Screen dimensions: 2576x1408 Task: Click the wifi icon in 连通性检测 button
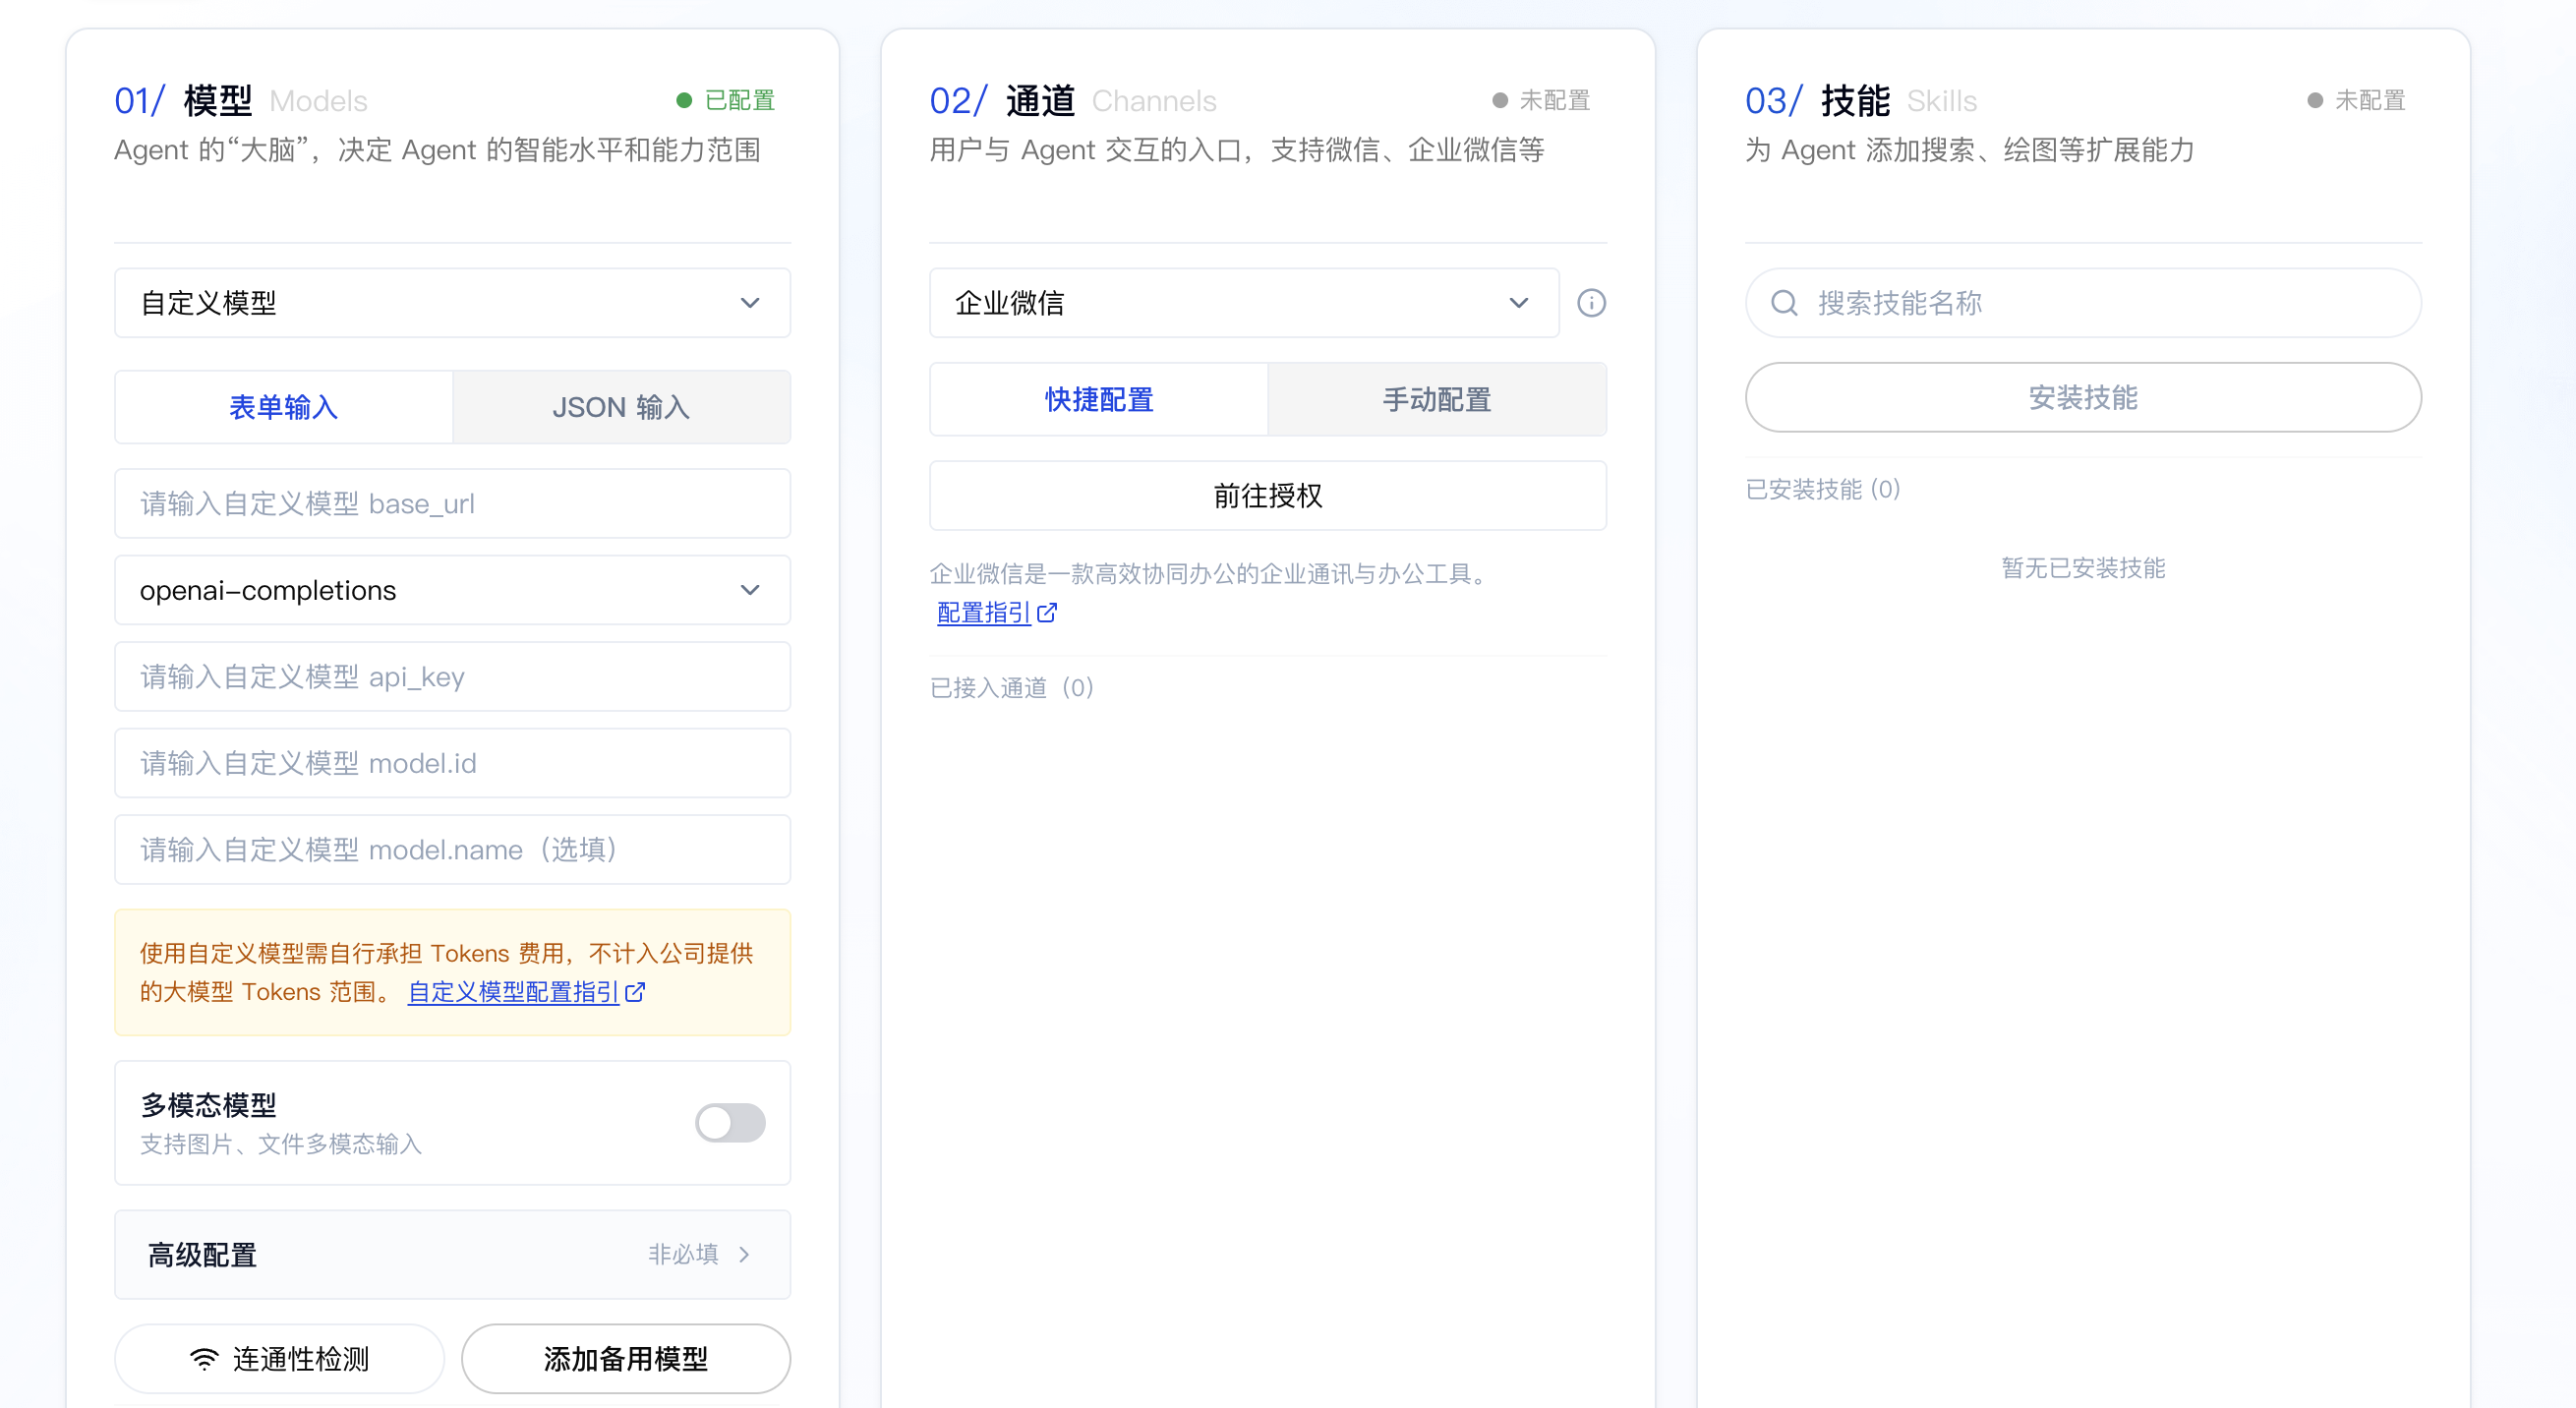(204, 1359)
